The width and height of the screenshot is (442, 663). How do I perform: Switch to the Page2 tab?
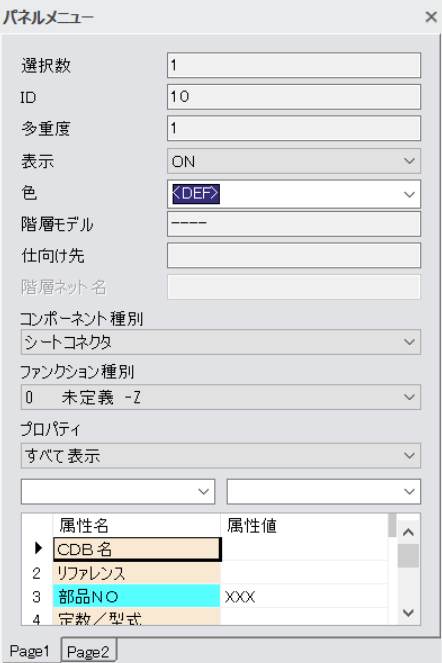point(88,651)
